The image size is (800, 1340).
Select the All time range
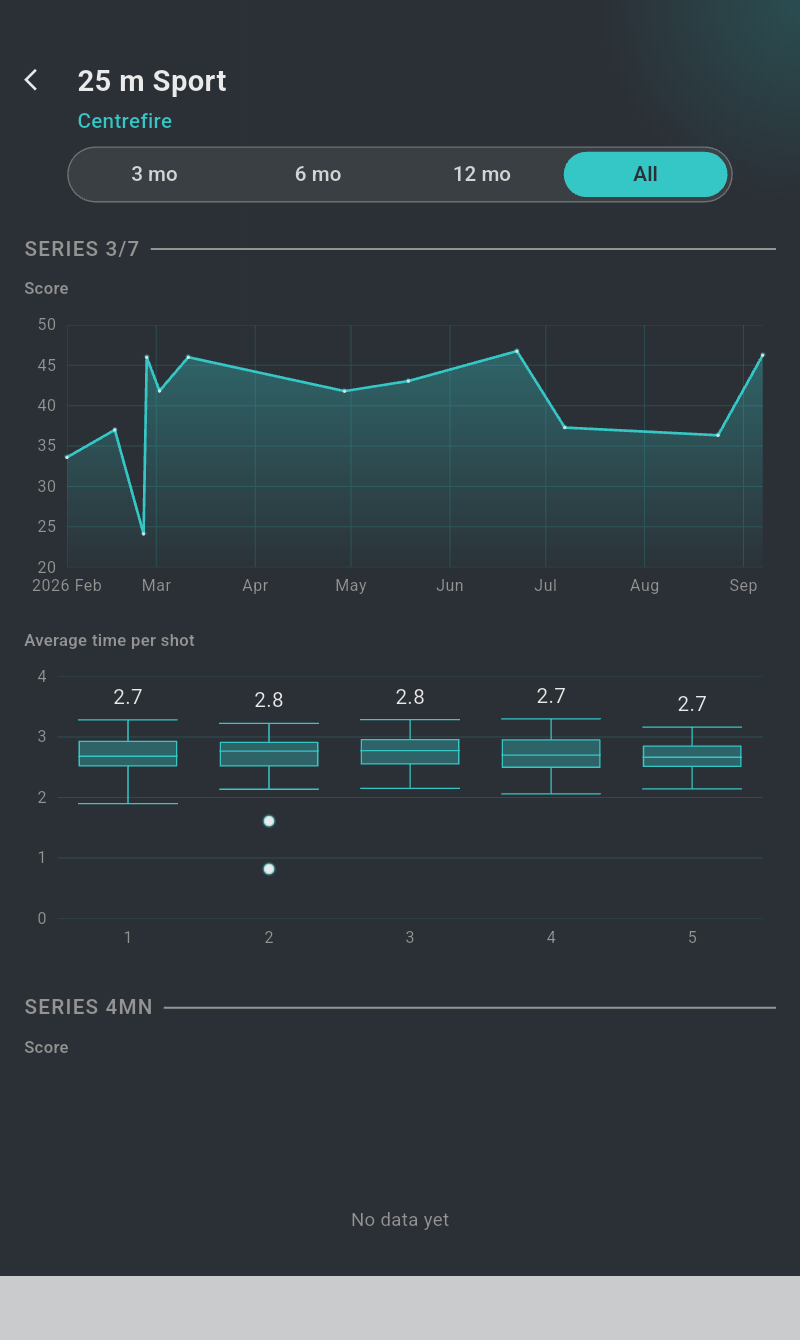point(646,174)
